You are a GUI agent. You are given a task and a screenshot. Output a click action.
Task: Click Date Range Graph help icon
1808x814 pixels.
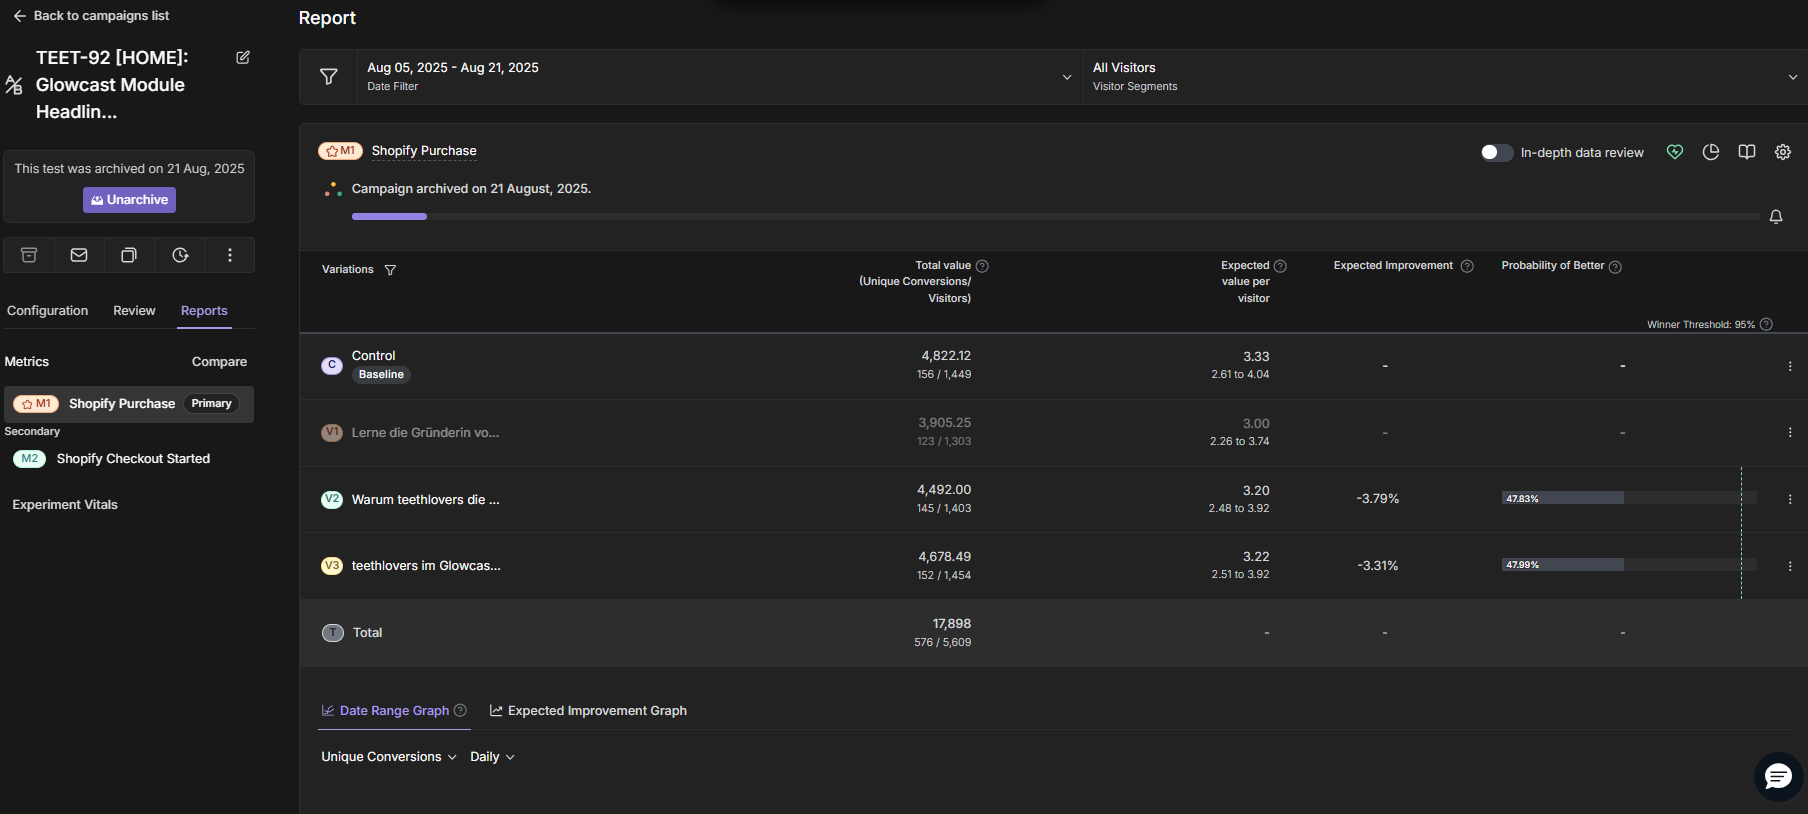460,711
